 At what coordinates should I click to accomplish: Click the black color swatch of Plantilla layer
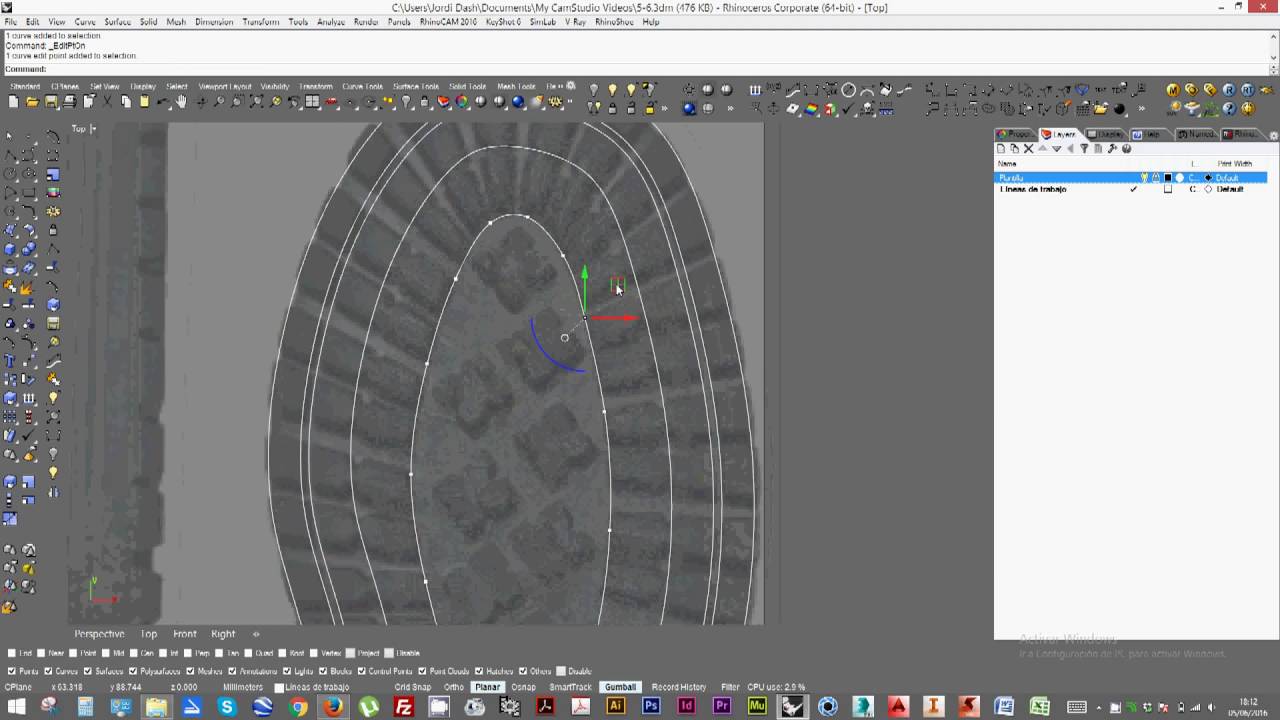point(1168,178)
